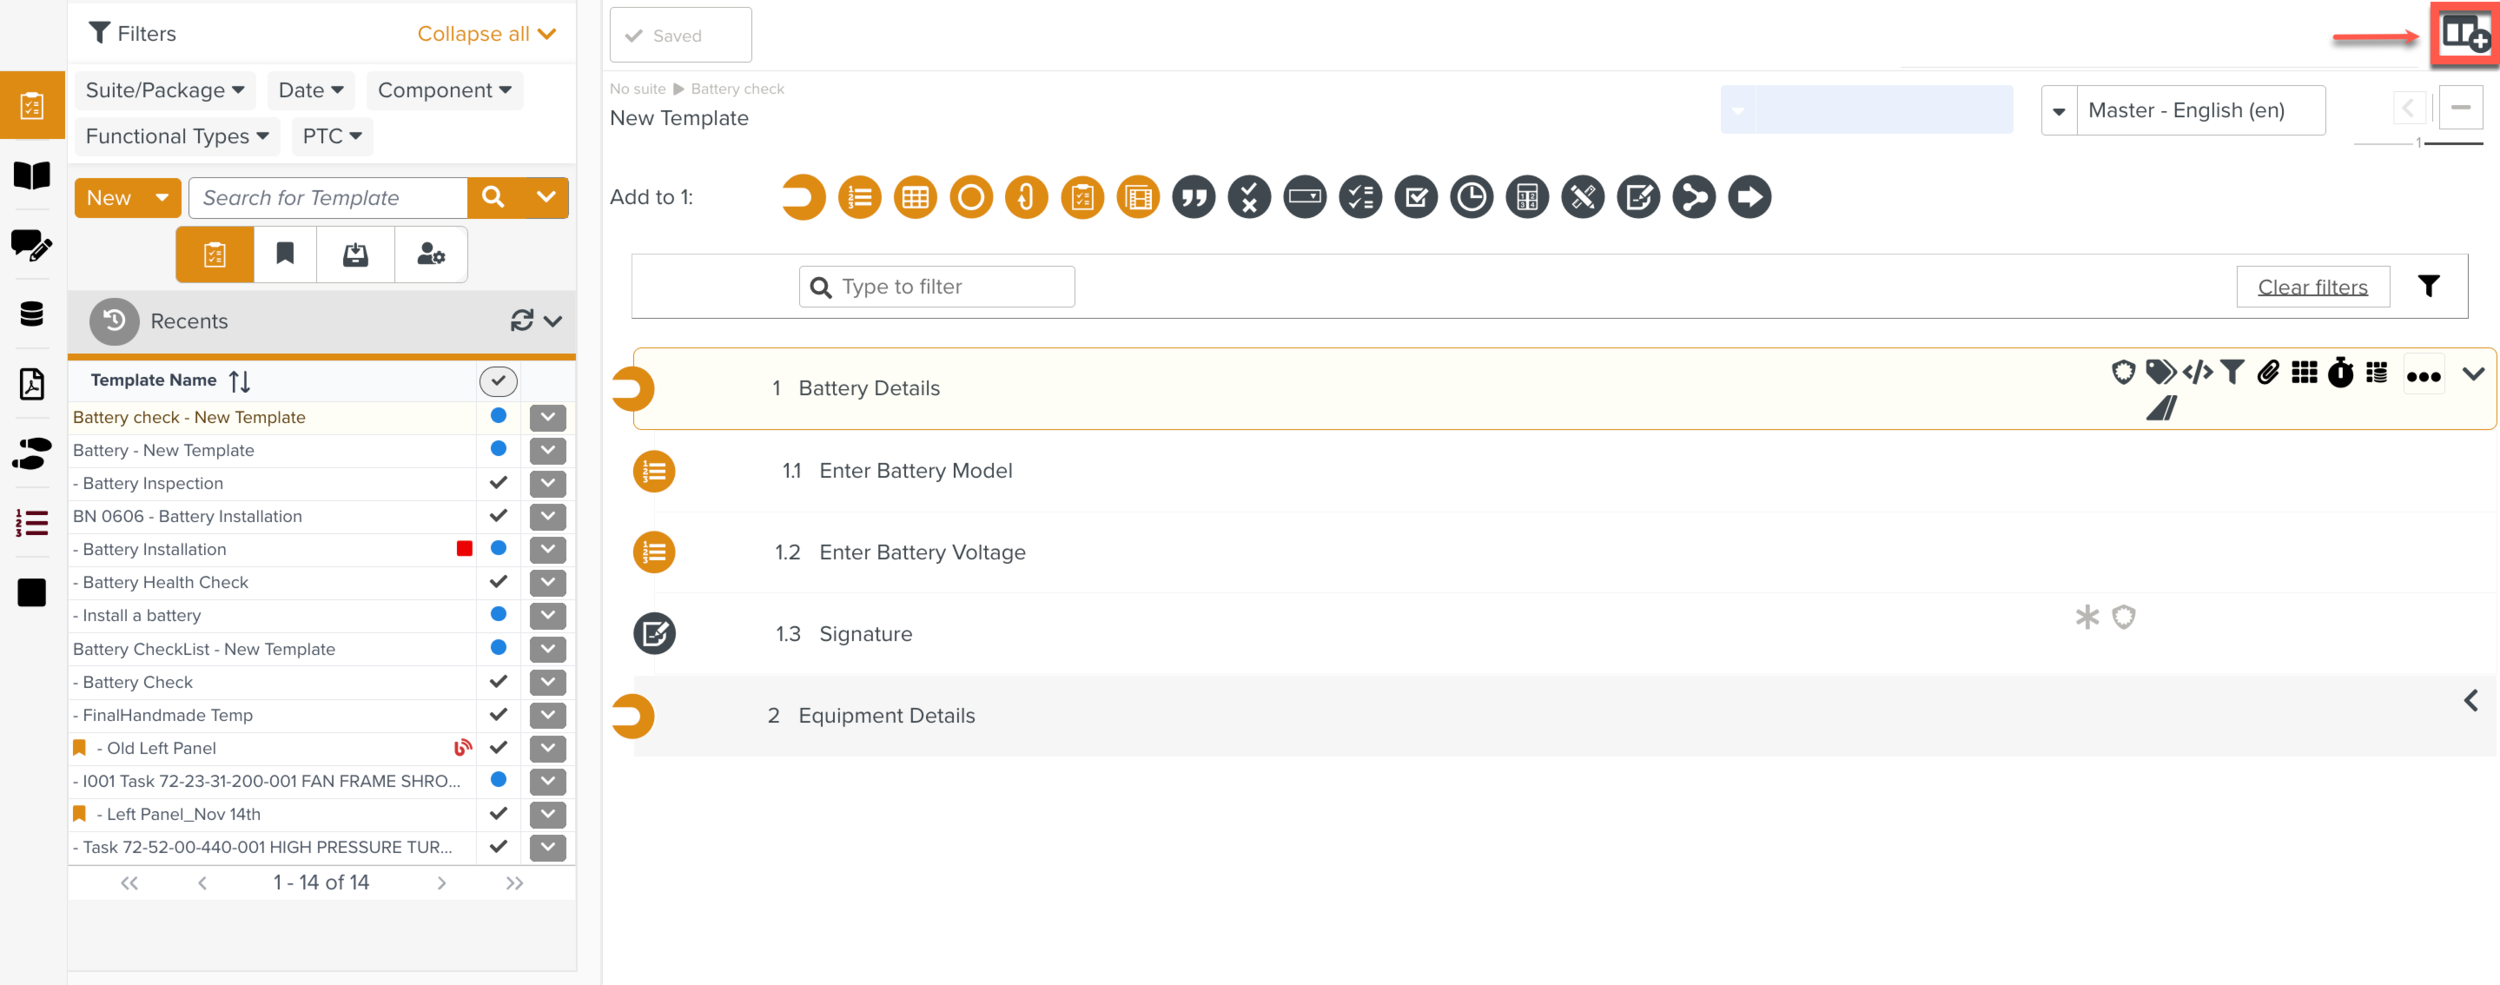Click the blue status dot on Battery check row
The image size is (2500, 985).
497,417
